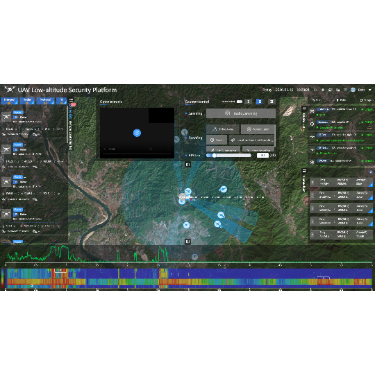Tick the blue checkbox above the lower right record list
Viewport: 375px width, 375px height.
coord(371,172)
